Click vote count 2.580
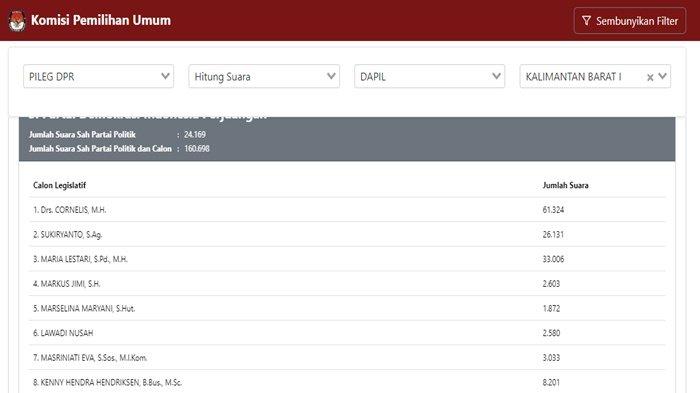700x393 pixels. point(551,333)
